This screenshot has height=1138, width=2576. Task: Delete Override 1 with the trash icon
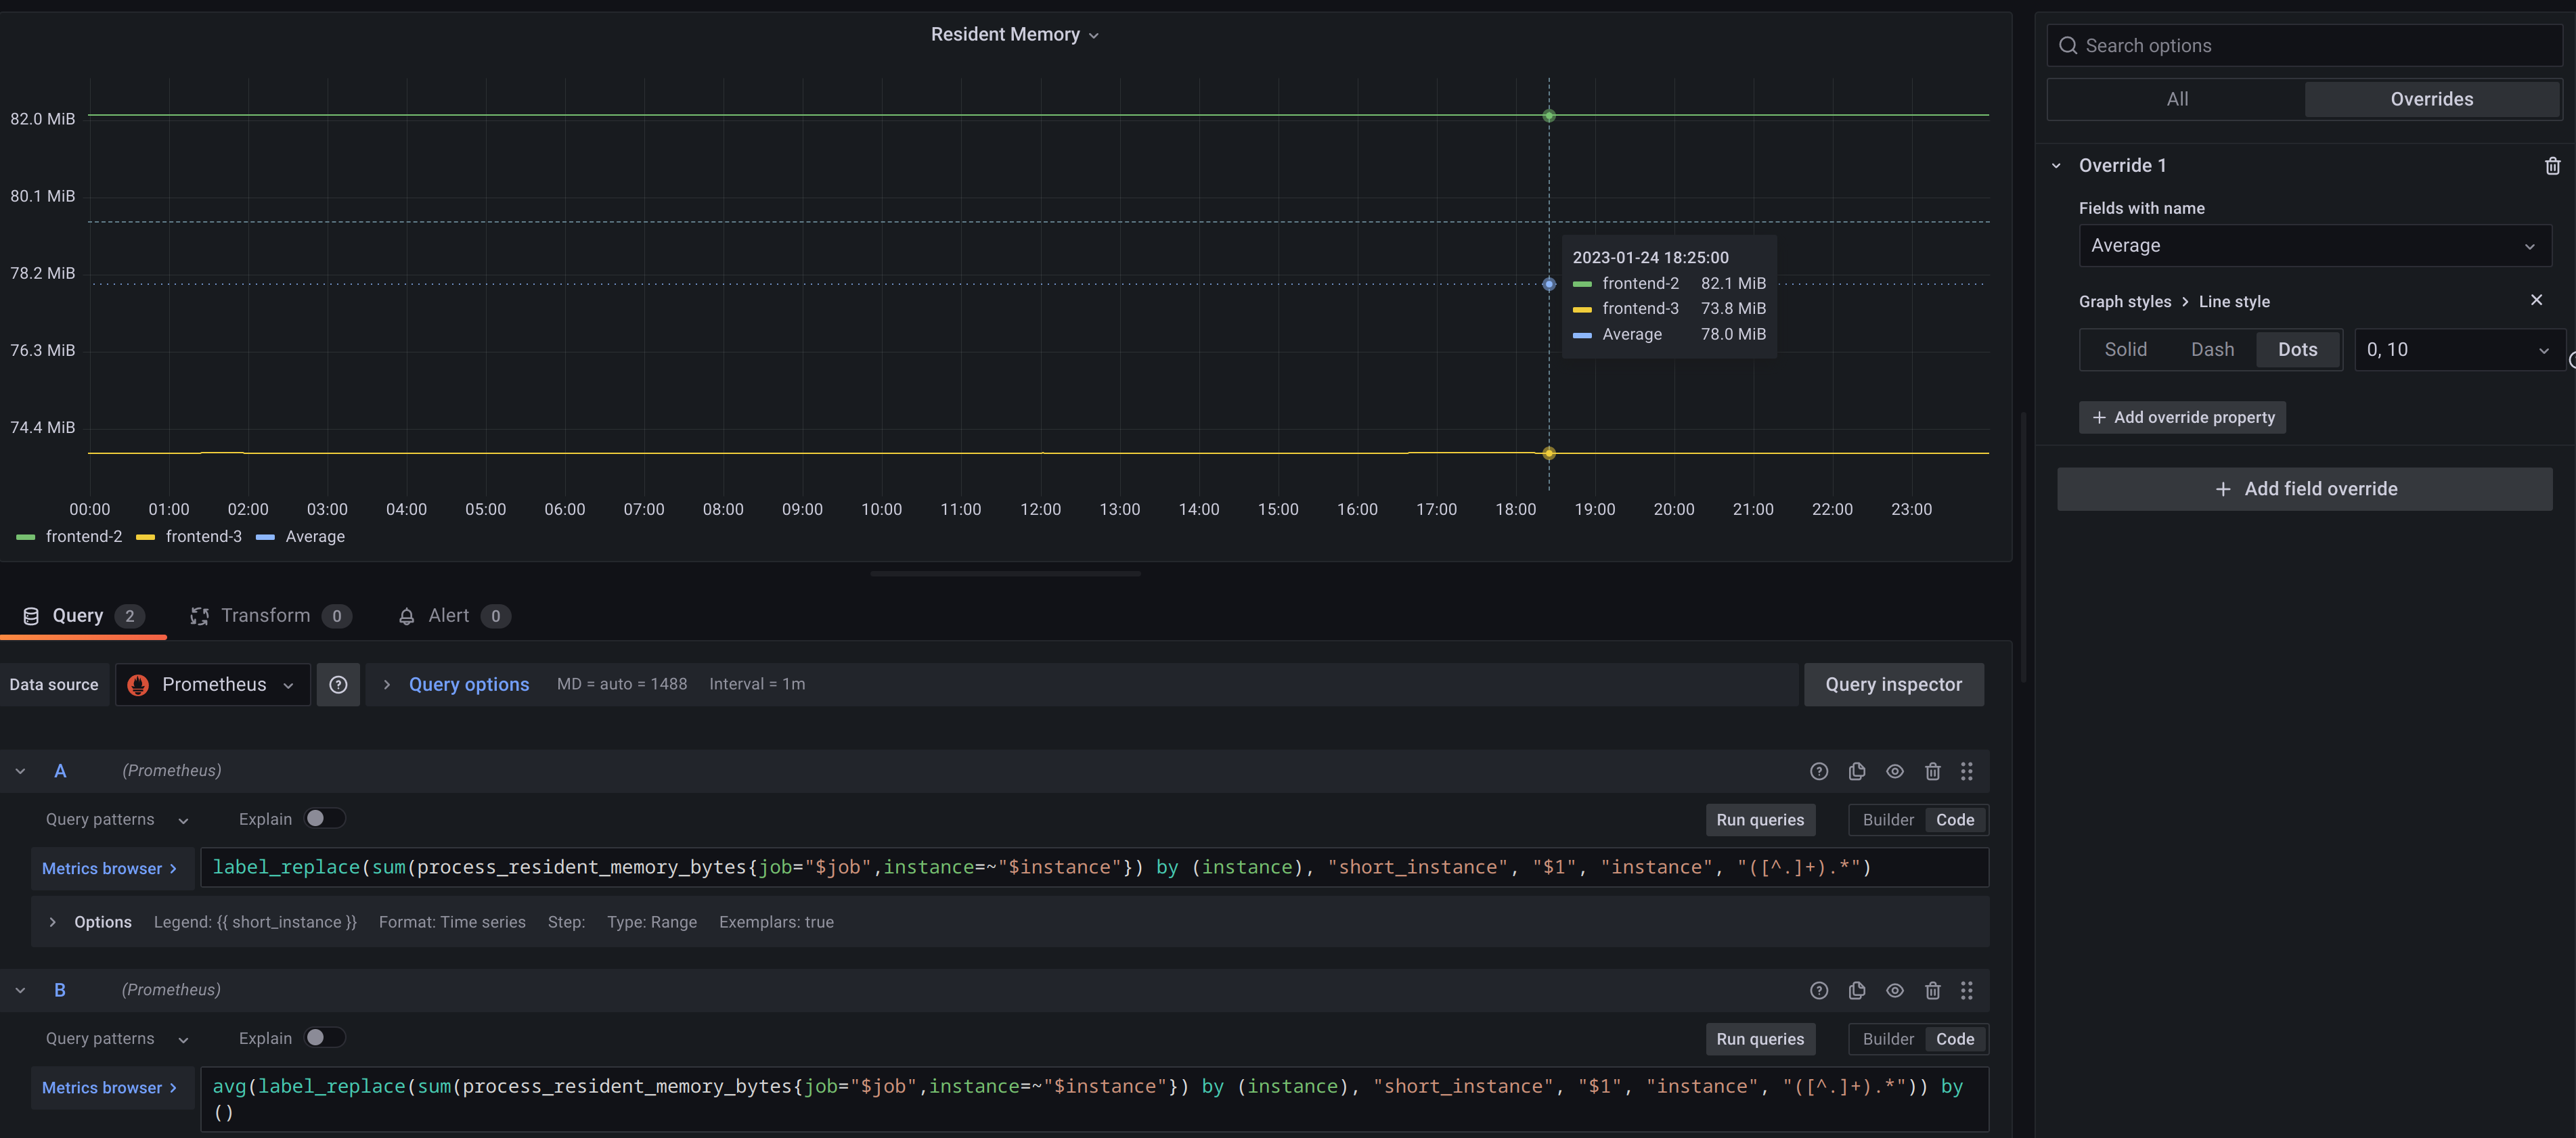(2553, 165)
